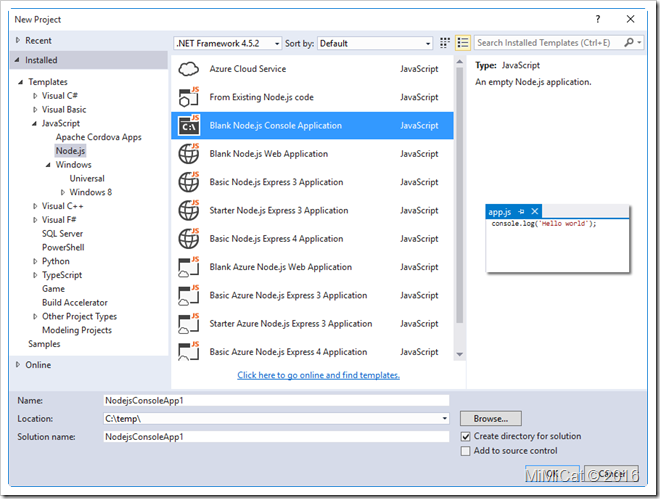Switch to small icons grid view

tap(444, 43)
